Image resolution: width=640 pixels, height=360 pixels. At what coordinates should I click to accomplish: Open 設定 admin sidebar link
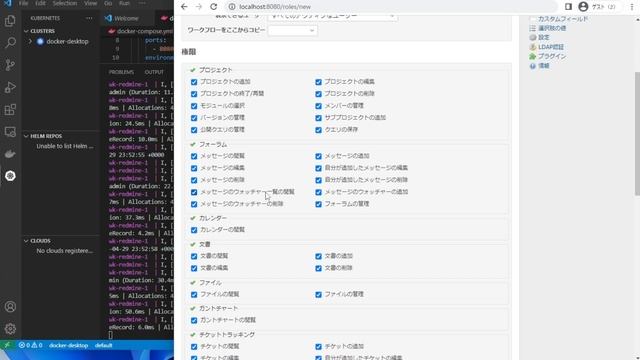coord(544,37)
